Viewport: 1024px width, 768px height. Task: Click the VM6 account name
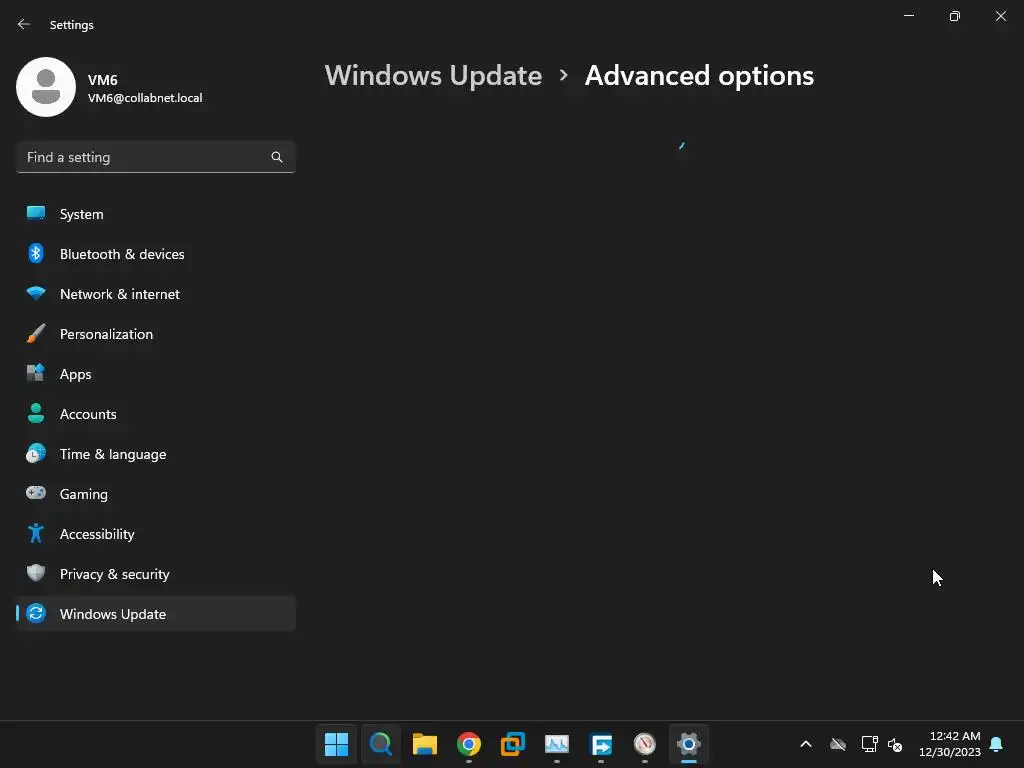tap(103, 80)
